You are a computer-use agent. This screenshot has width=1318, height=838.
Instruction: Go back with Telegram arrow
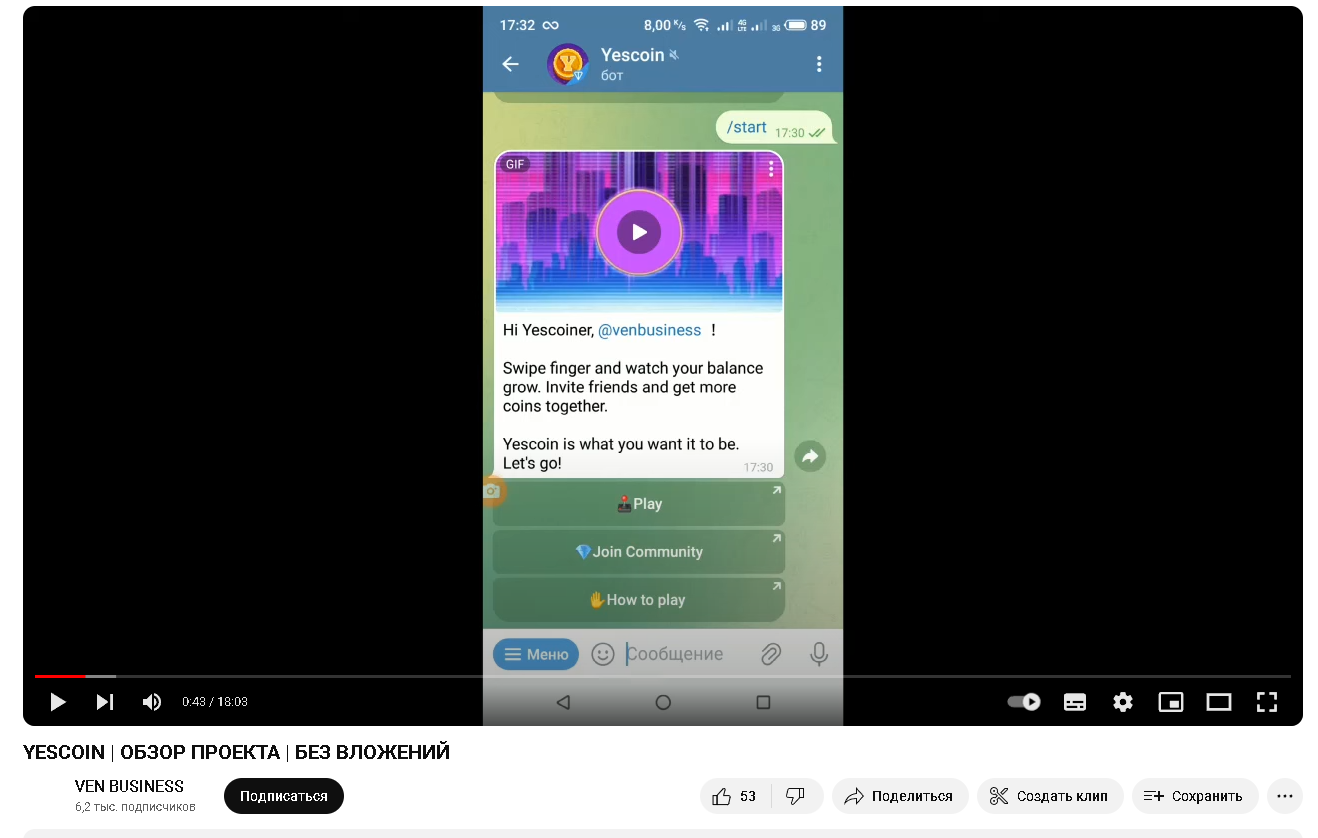click(x=511, y=64)
